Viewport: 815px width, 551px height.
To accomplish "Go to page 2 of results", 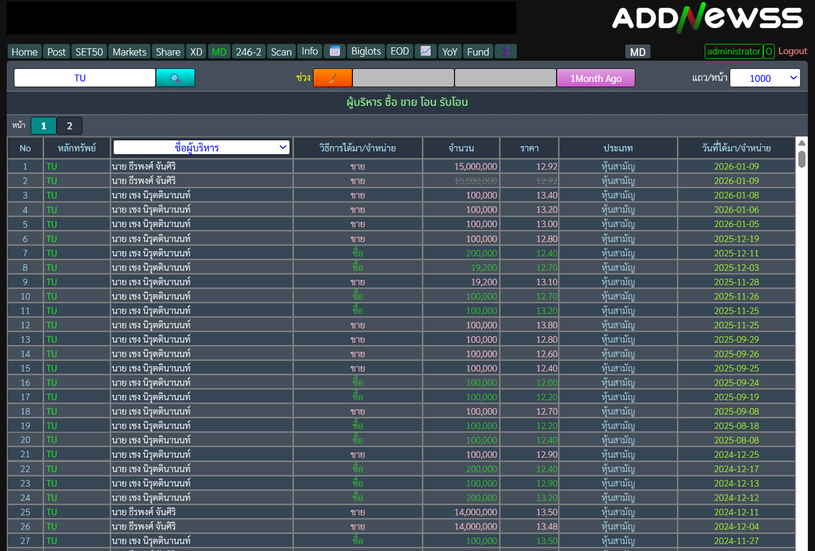I will tap(70, 125).
